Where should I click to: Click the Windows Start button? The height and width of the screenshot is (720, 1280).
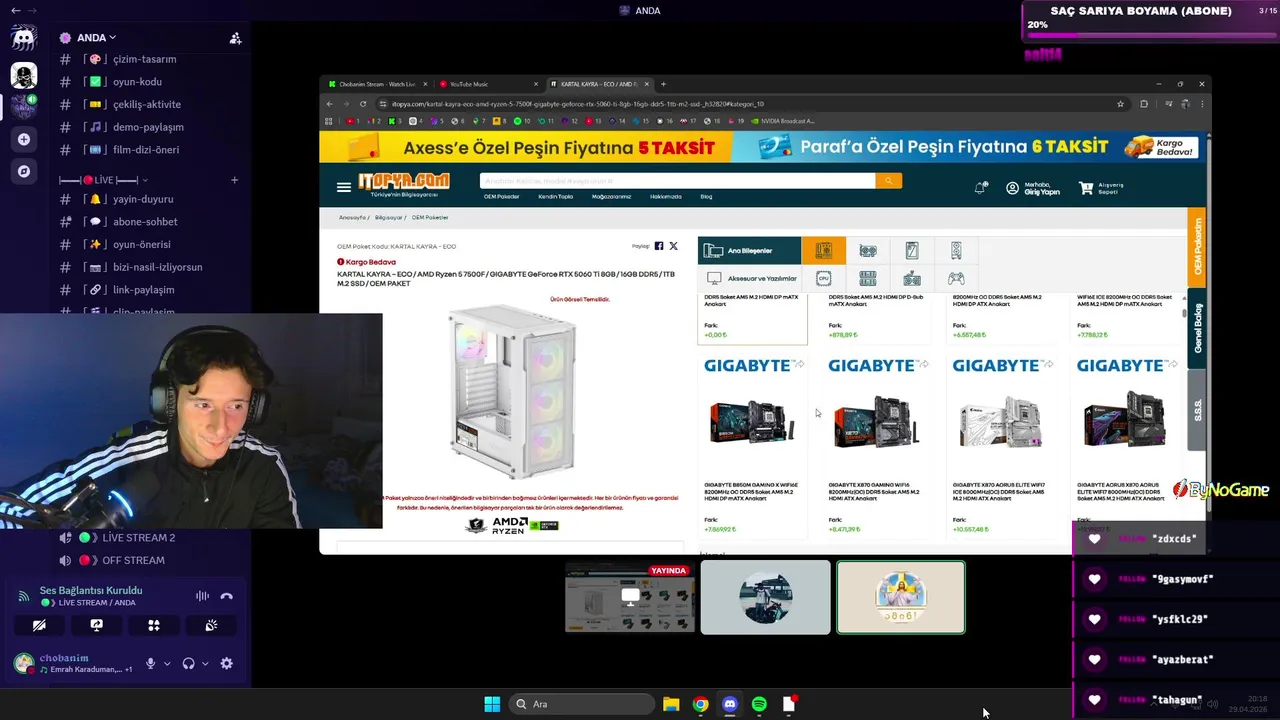point(492,704)
